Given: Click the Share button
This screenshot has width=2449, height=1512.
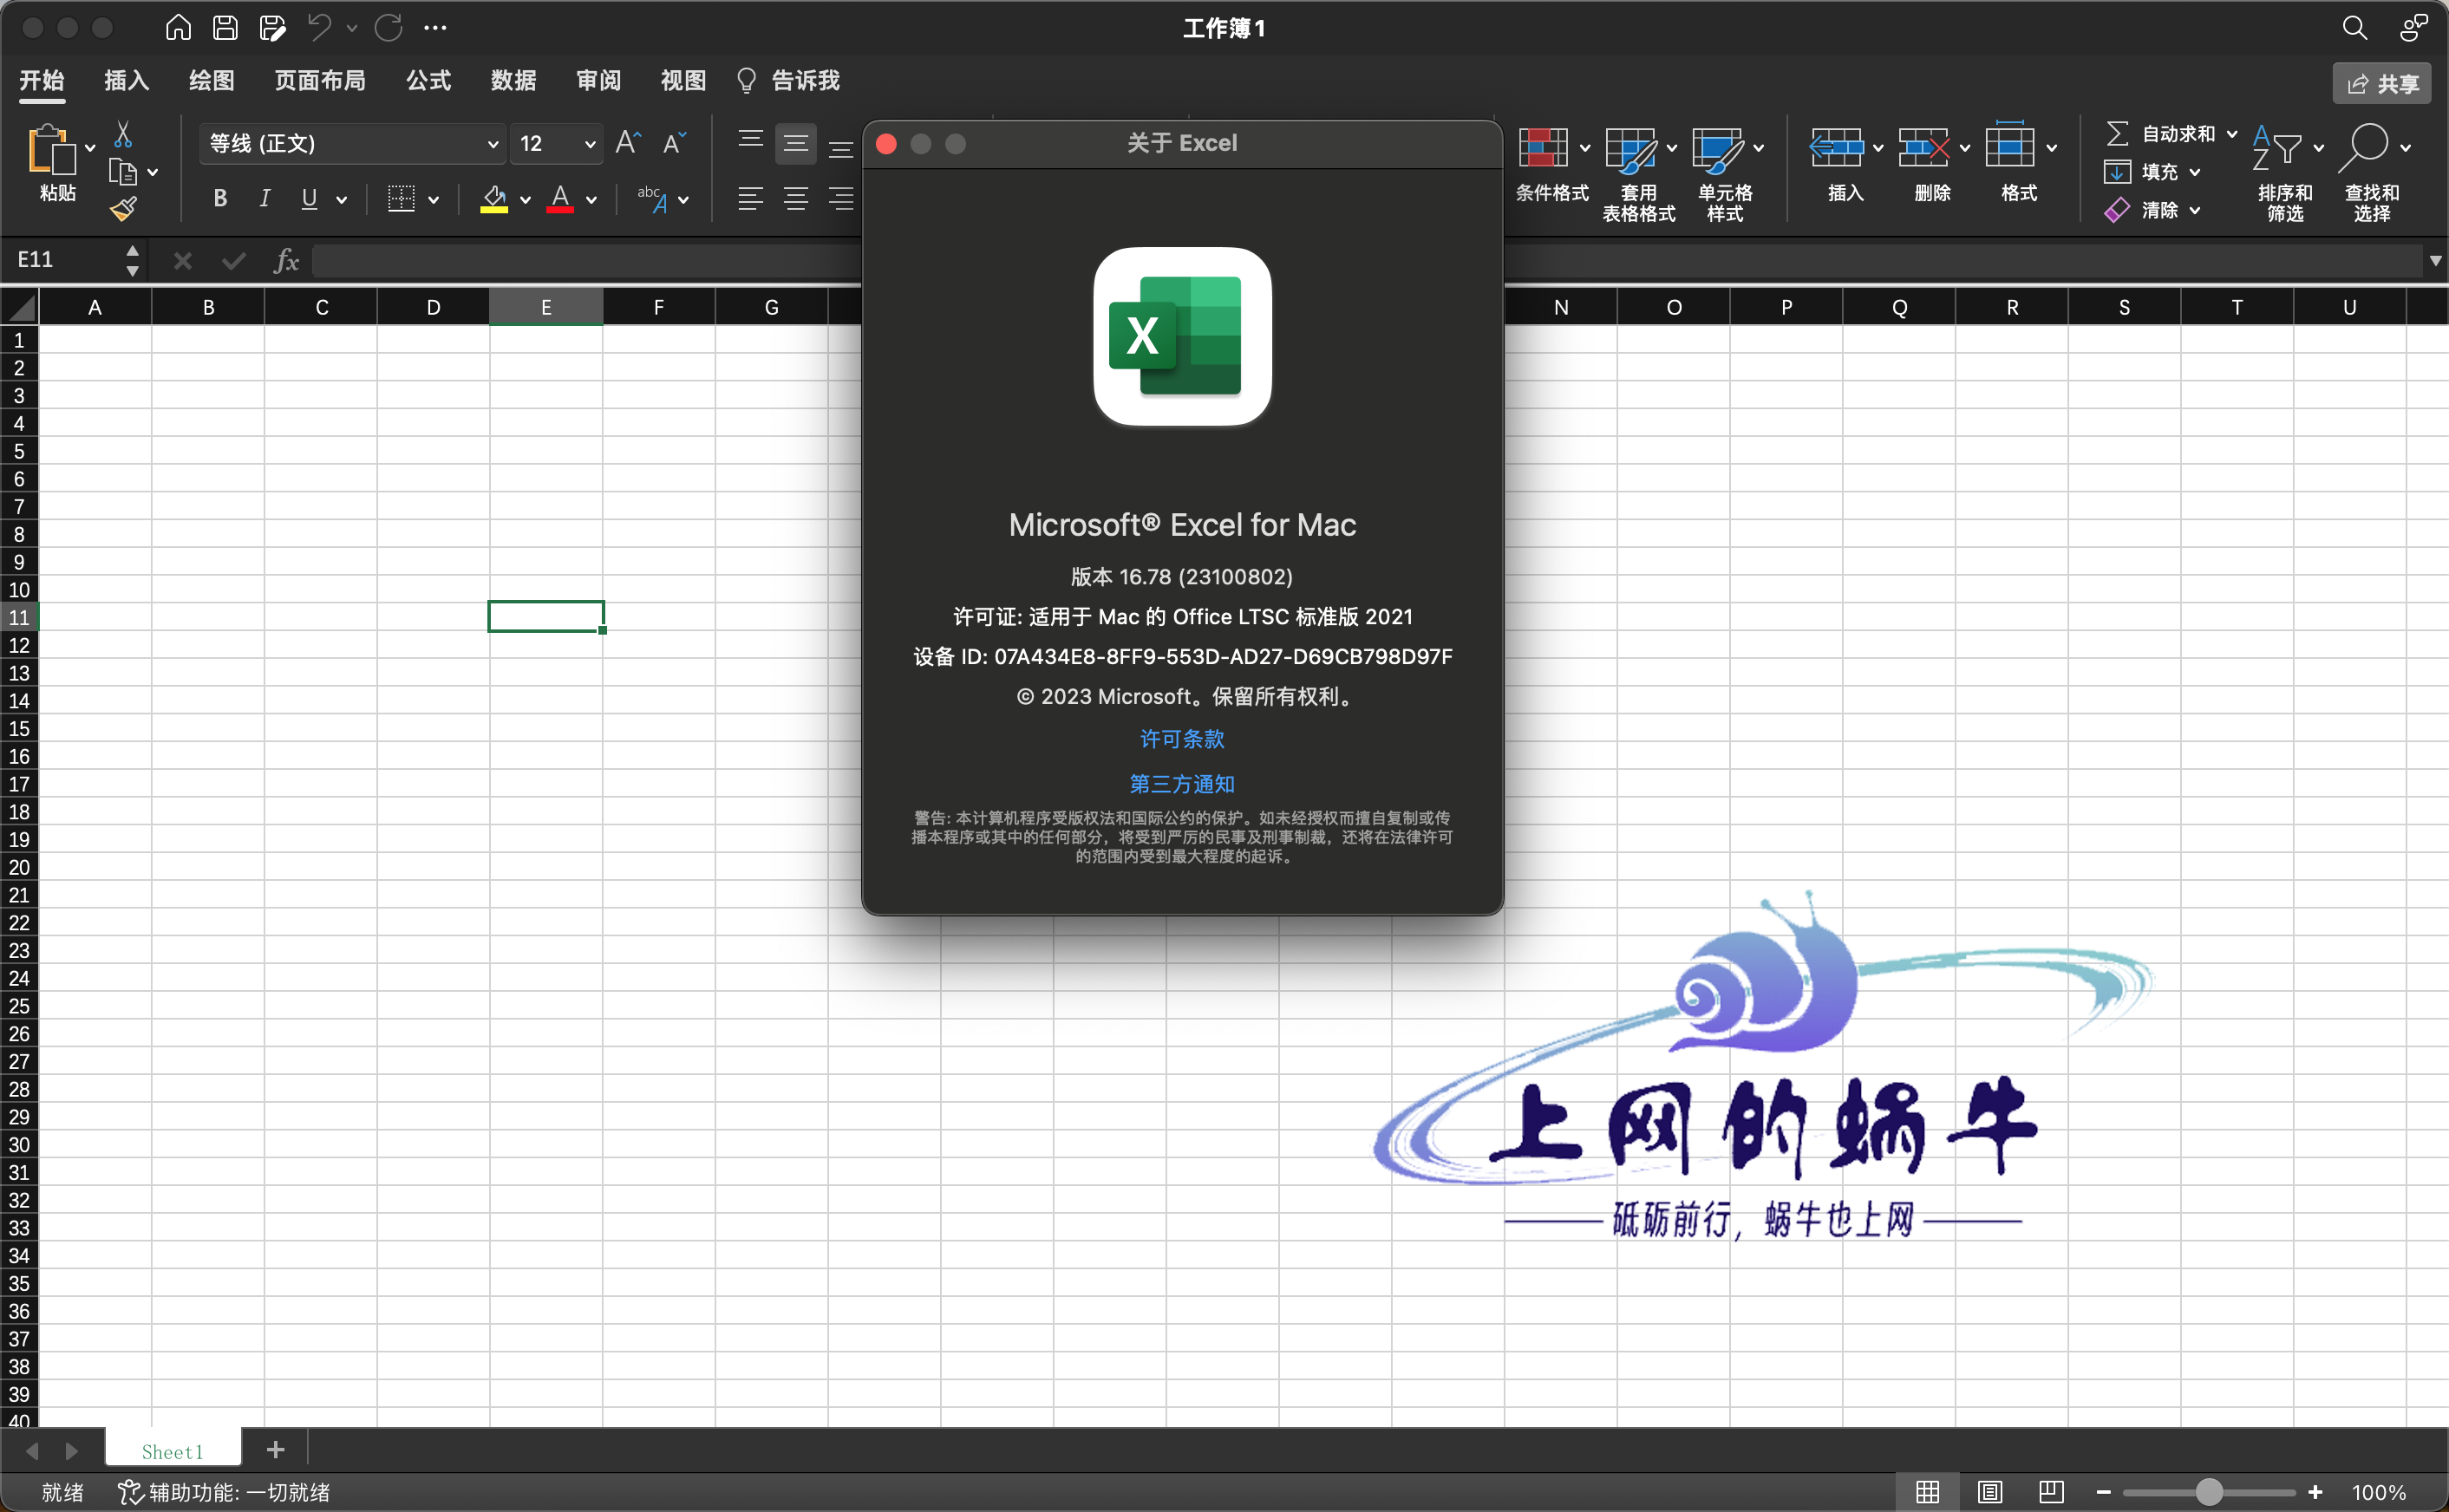Looking at the screenshot, I should (x=2382, y=84).
